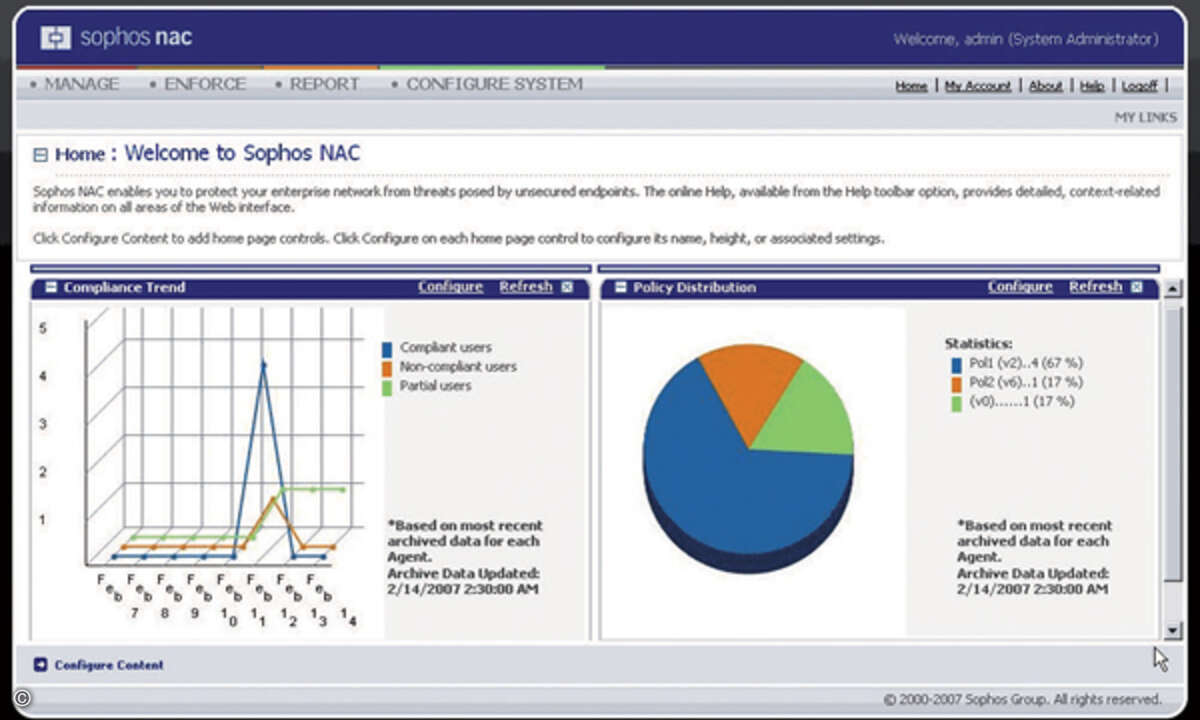Viewport: 1200px width, 720px height.
Task: Click the Configure Content link
Action: click(109, 665)
